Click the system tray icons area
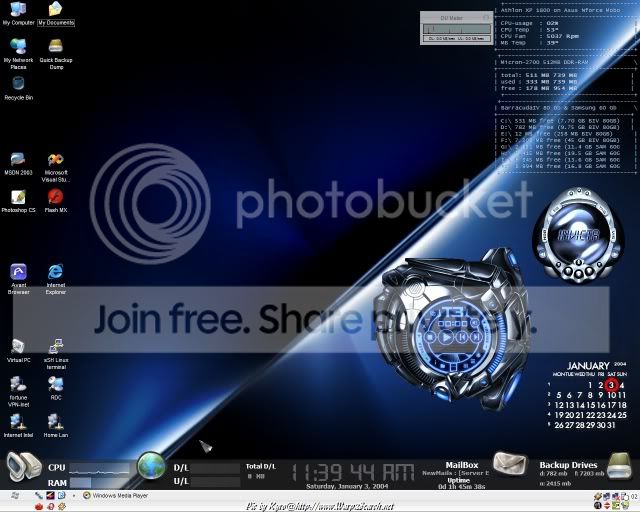Viewport: 640px width, 512px height. click(614, 501)
